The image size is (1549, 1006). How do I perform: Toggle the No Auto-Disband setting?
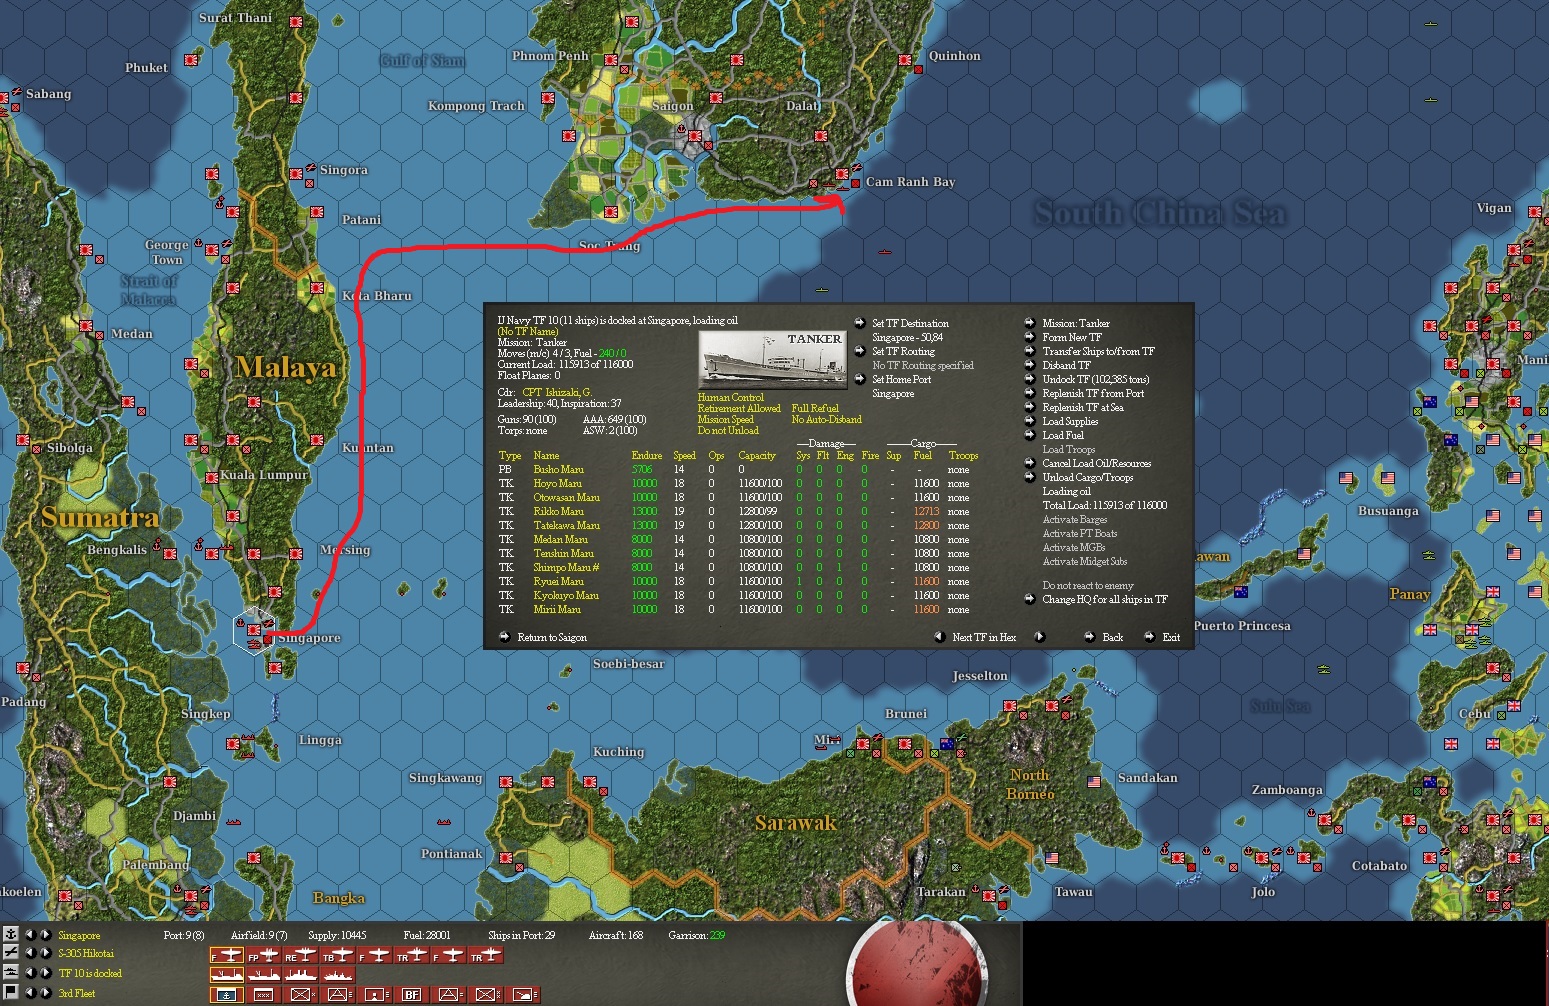click(827, 419)
